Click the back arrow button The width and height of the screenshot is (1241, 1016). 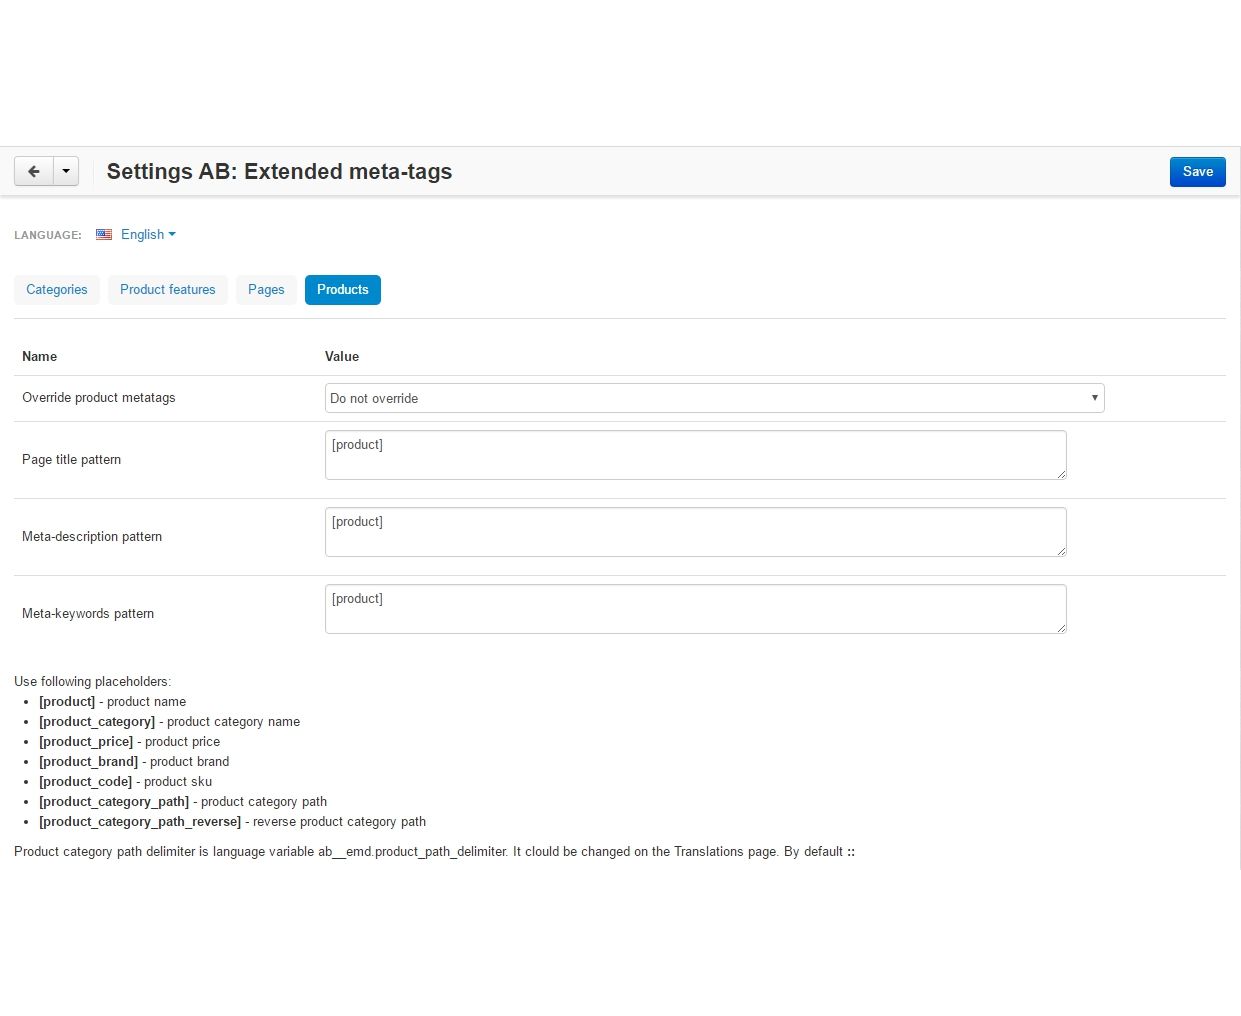click(34, 171)
